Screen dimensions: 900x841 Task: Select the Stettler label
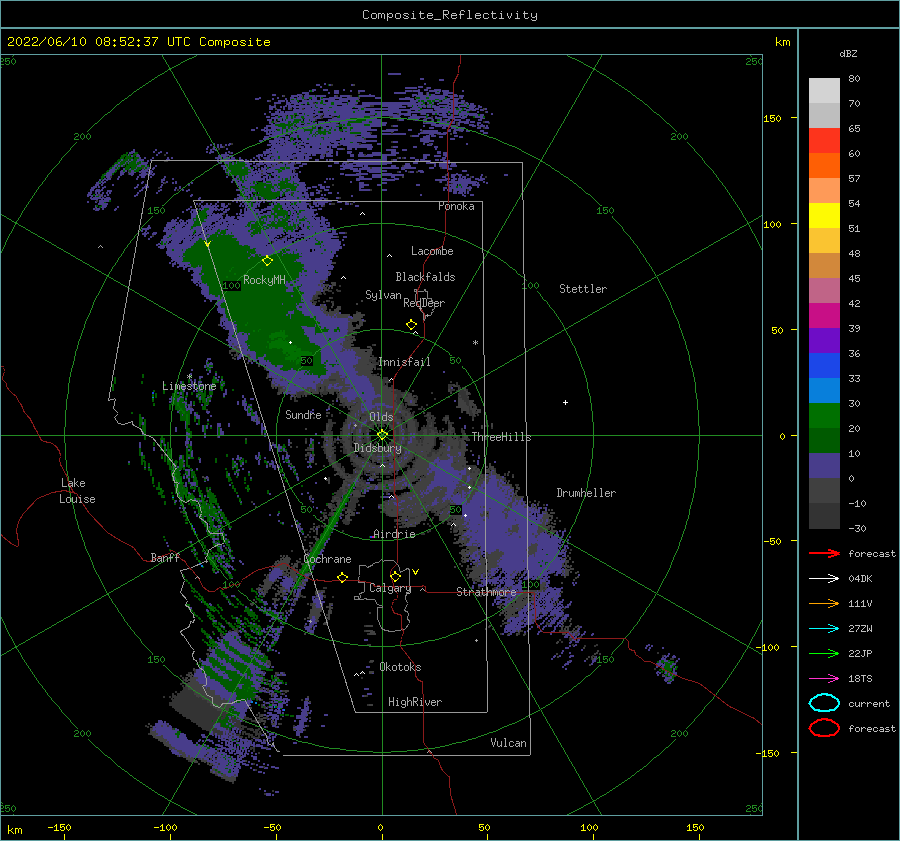click(583, 289)
